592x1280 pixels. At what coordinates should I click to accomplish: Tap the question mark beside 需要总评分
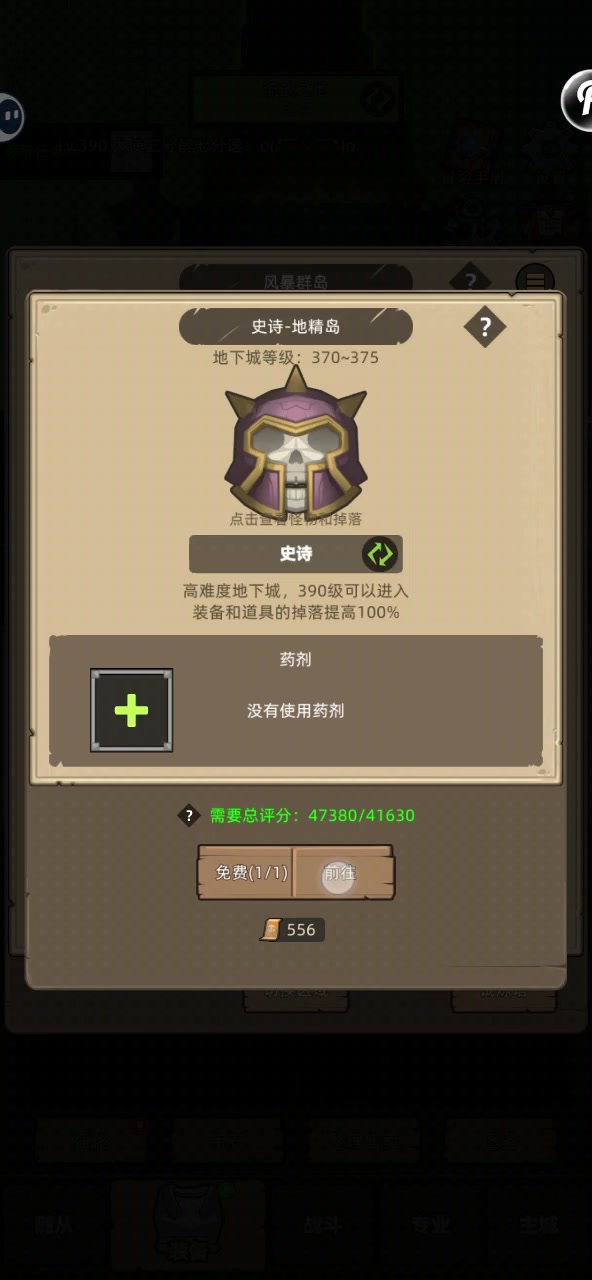point(190,815)
